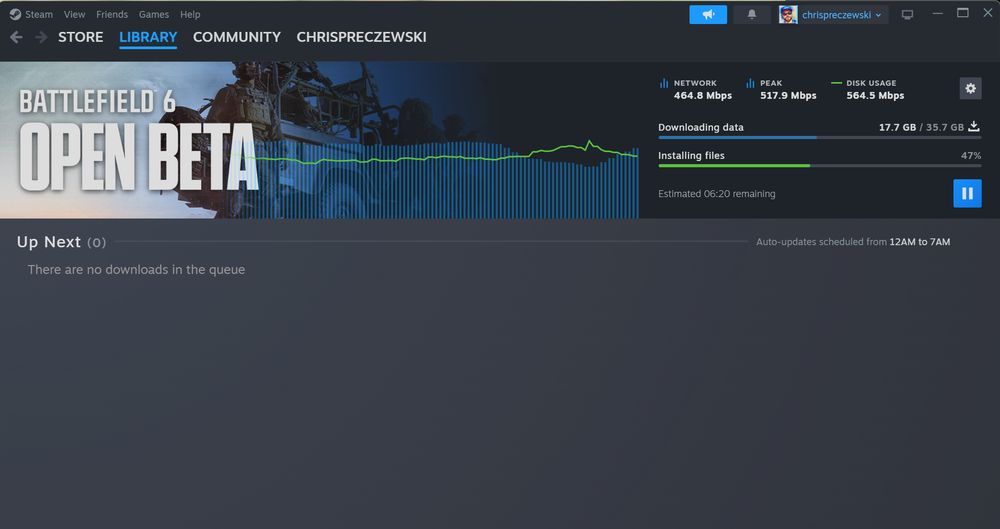1000x529 pixels.
Task: Pause the Battlefield 6 download
Action: tap(967, 193)
